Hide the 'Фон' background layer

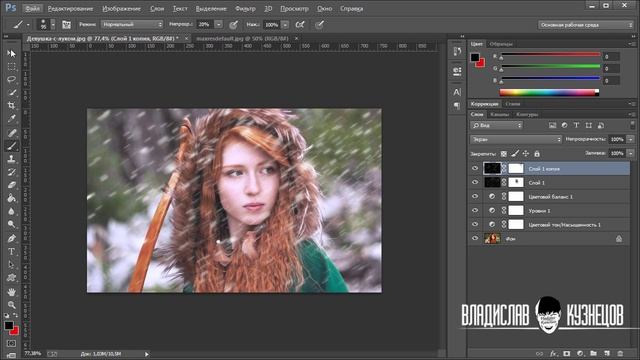tap(475, 238)
